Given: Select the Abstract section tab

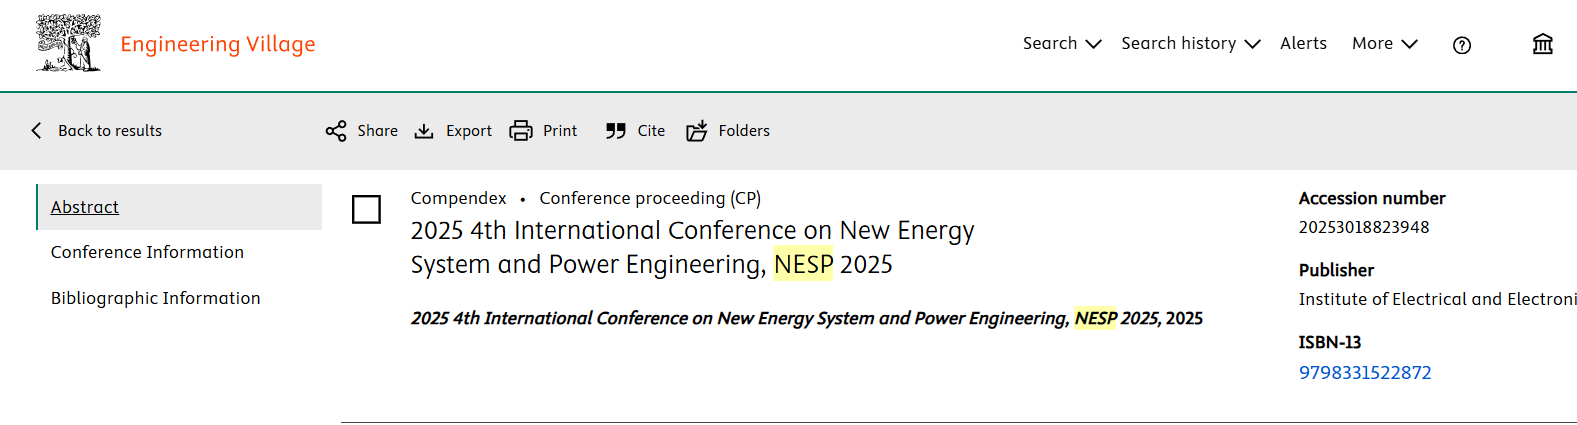Looking at the screenshot, I should pyautogui.click(x=85, y=207).
